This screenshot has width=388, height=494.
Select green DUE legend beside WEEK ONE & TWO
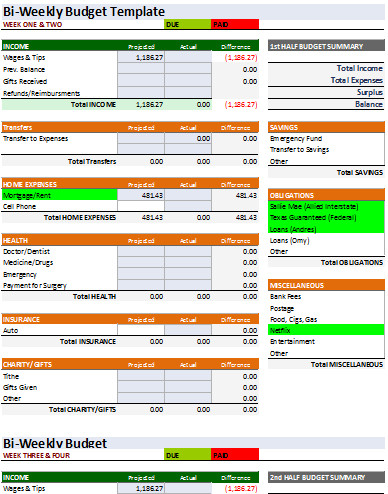pyautogui.click(x=187, y=24)
